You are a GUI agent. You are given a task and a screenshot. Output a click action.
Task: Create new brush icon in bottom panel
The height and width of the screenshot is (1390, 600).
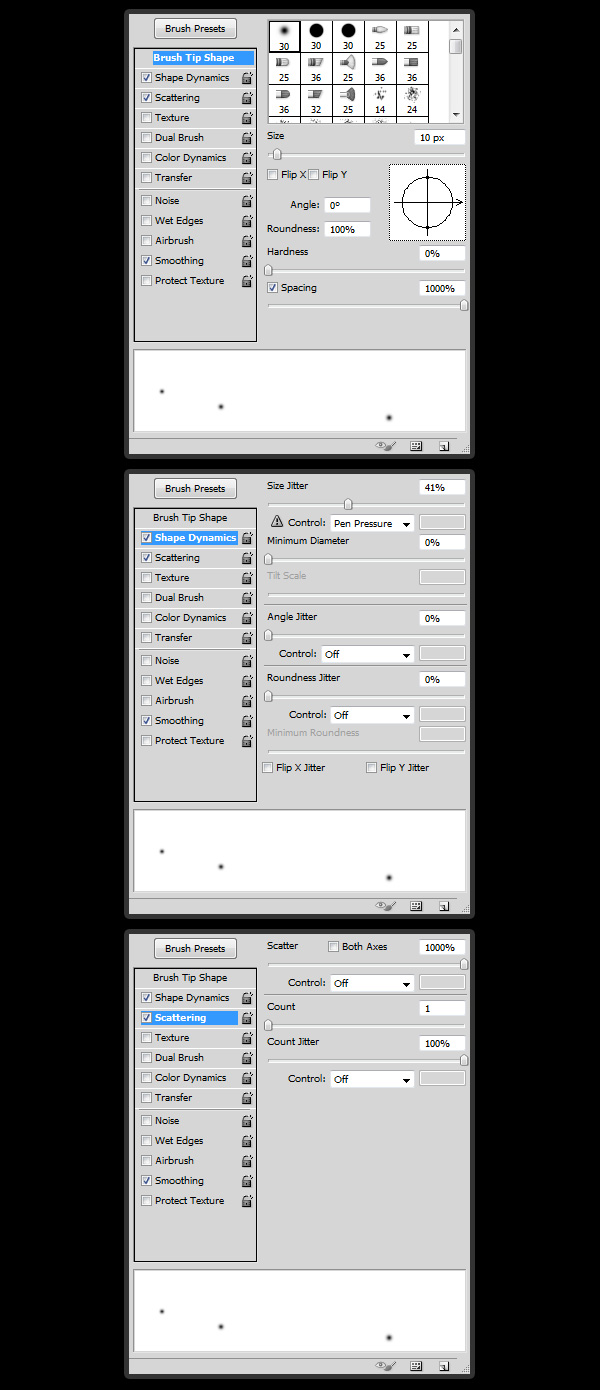click(x=443, y=1366)
